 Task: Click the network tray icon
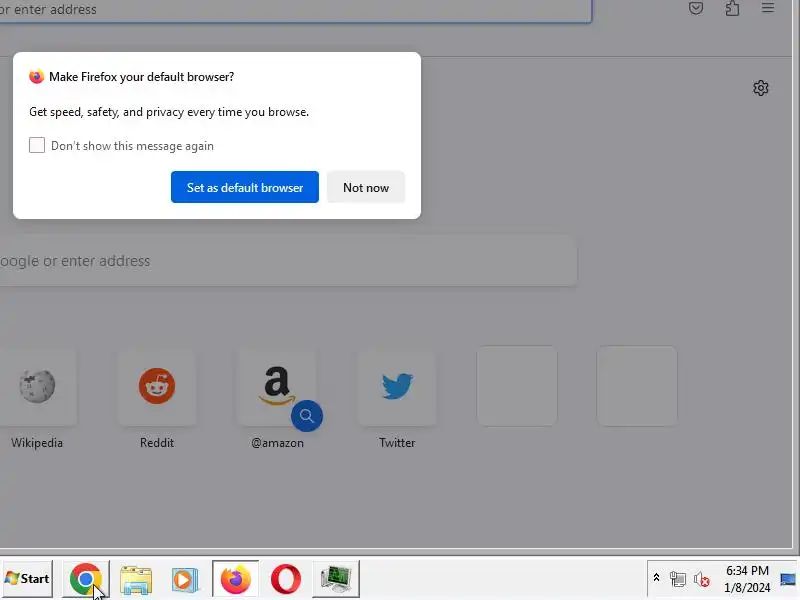click(x=678, y=579)
